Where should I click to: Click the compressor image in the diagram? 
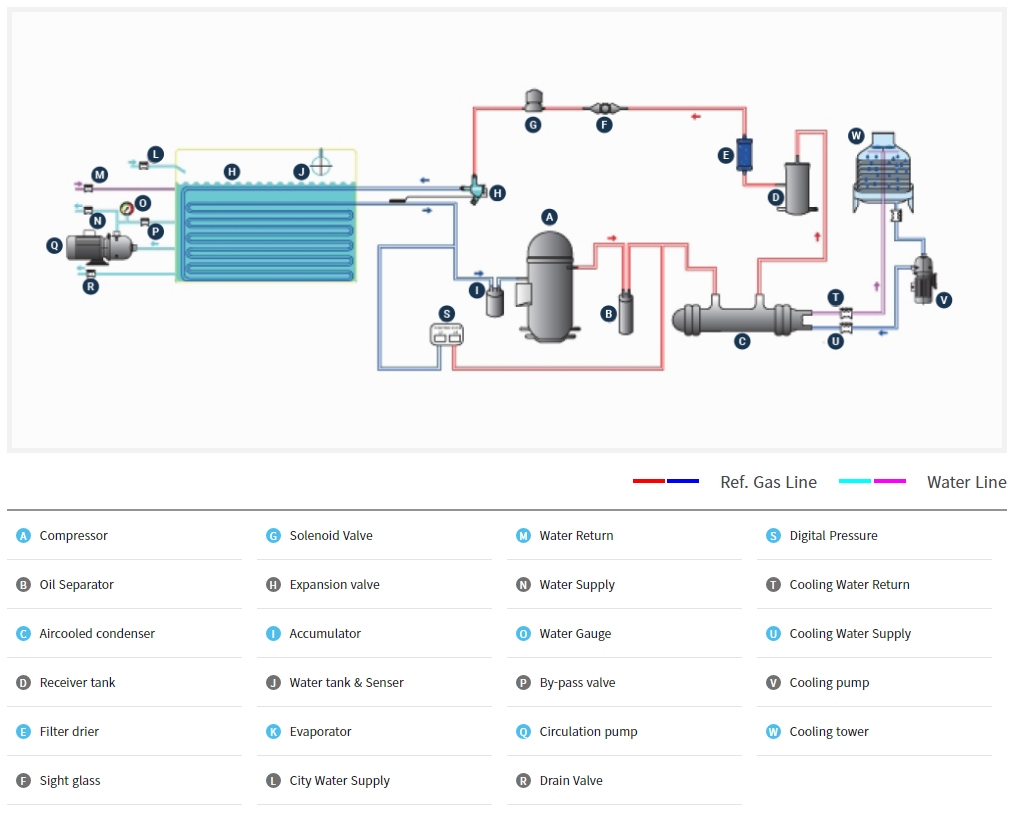(x=550, y=284)
